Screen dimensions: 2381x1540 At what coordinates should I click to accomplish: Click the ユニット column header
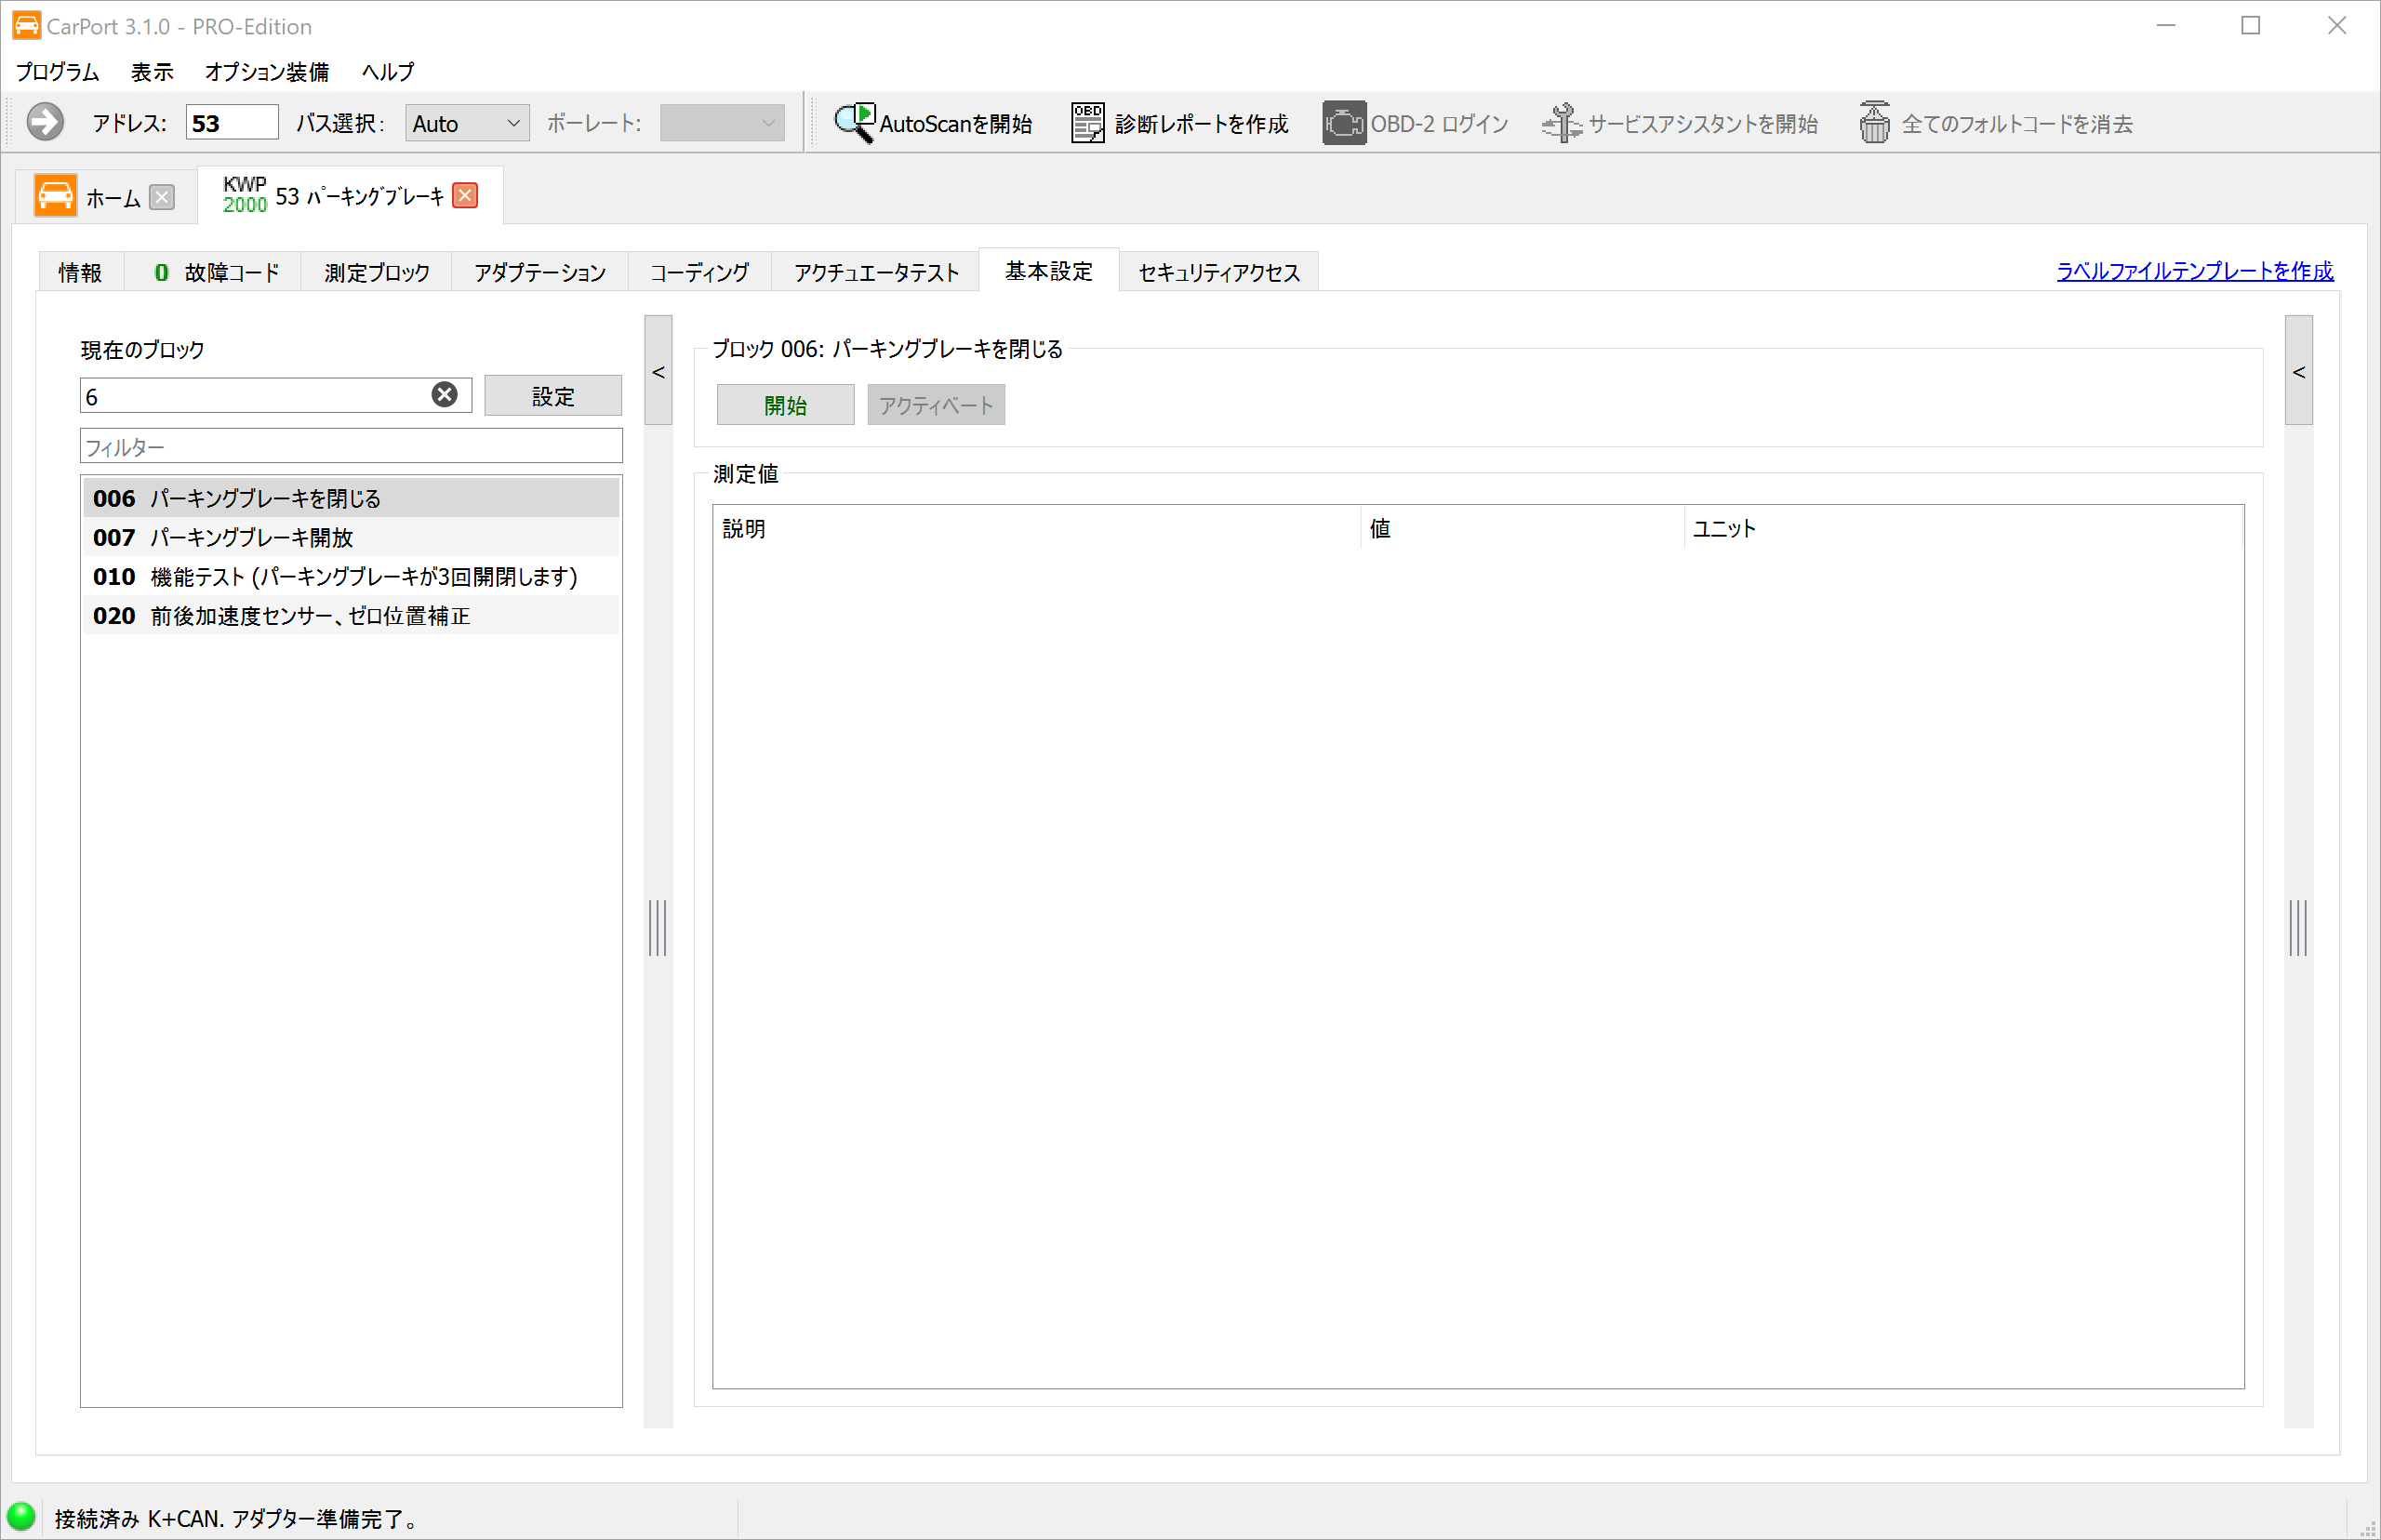[x=1964, y=528]
